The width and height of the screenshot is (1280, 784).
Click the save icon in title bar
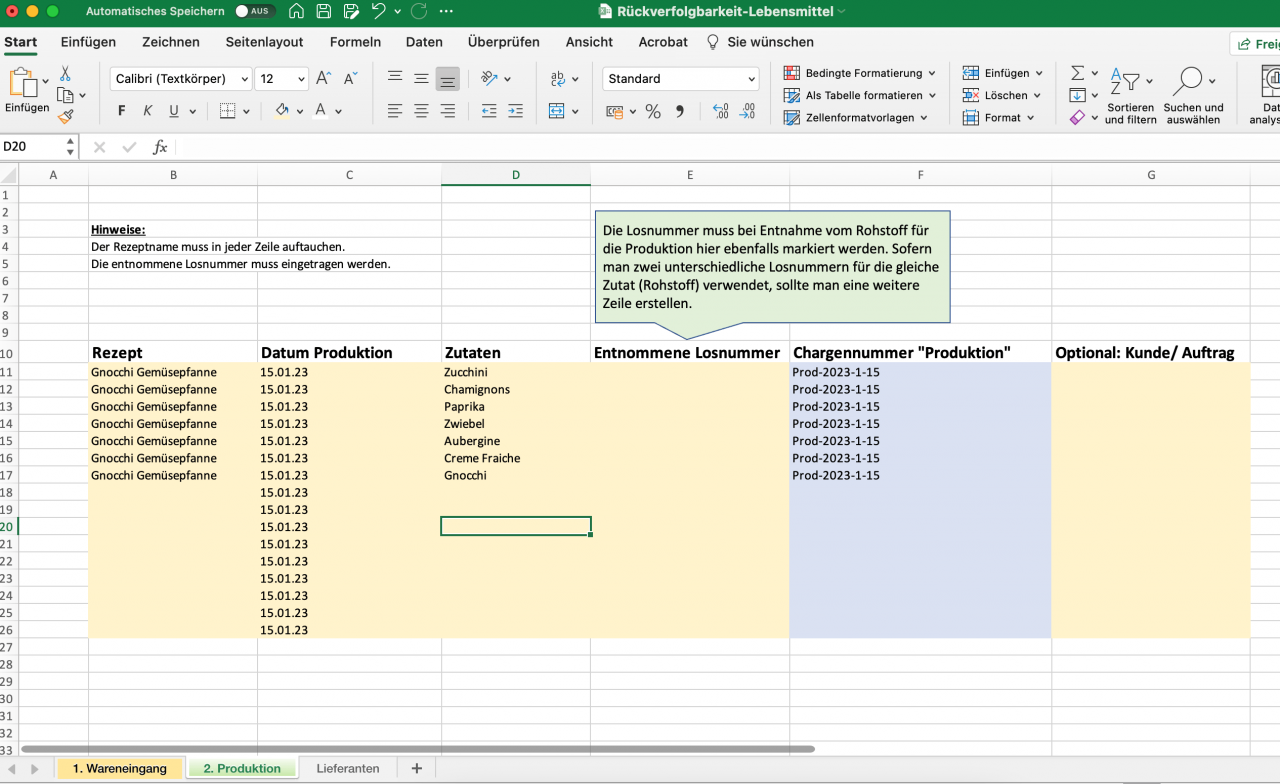click(323, 11)
